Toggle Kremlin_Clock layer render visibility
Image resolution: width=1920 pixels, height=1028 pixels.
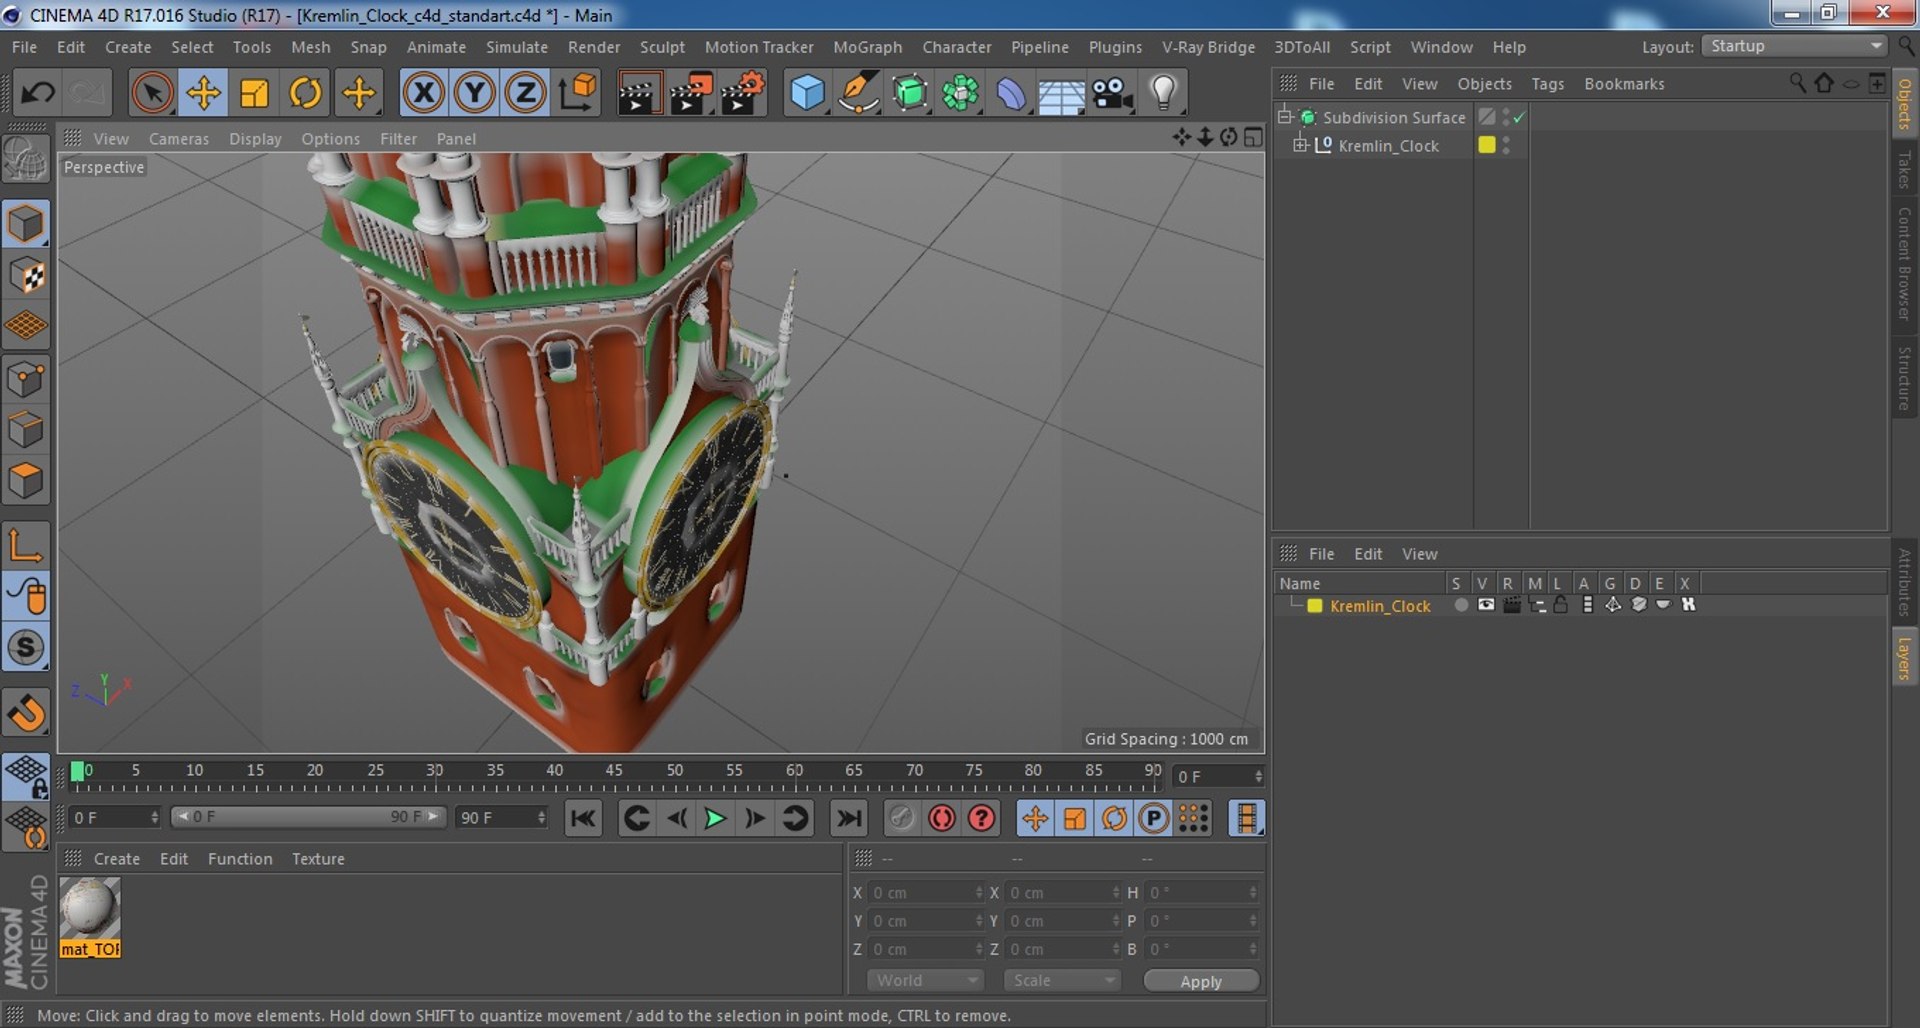1511,605
